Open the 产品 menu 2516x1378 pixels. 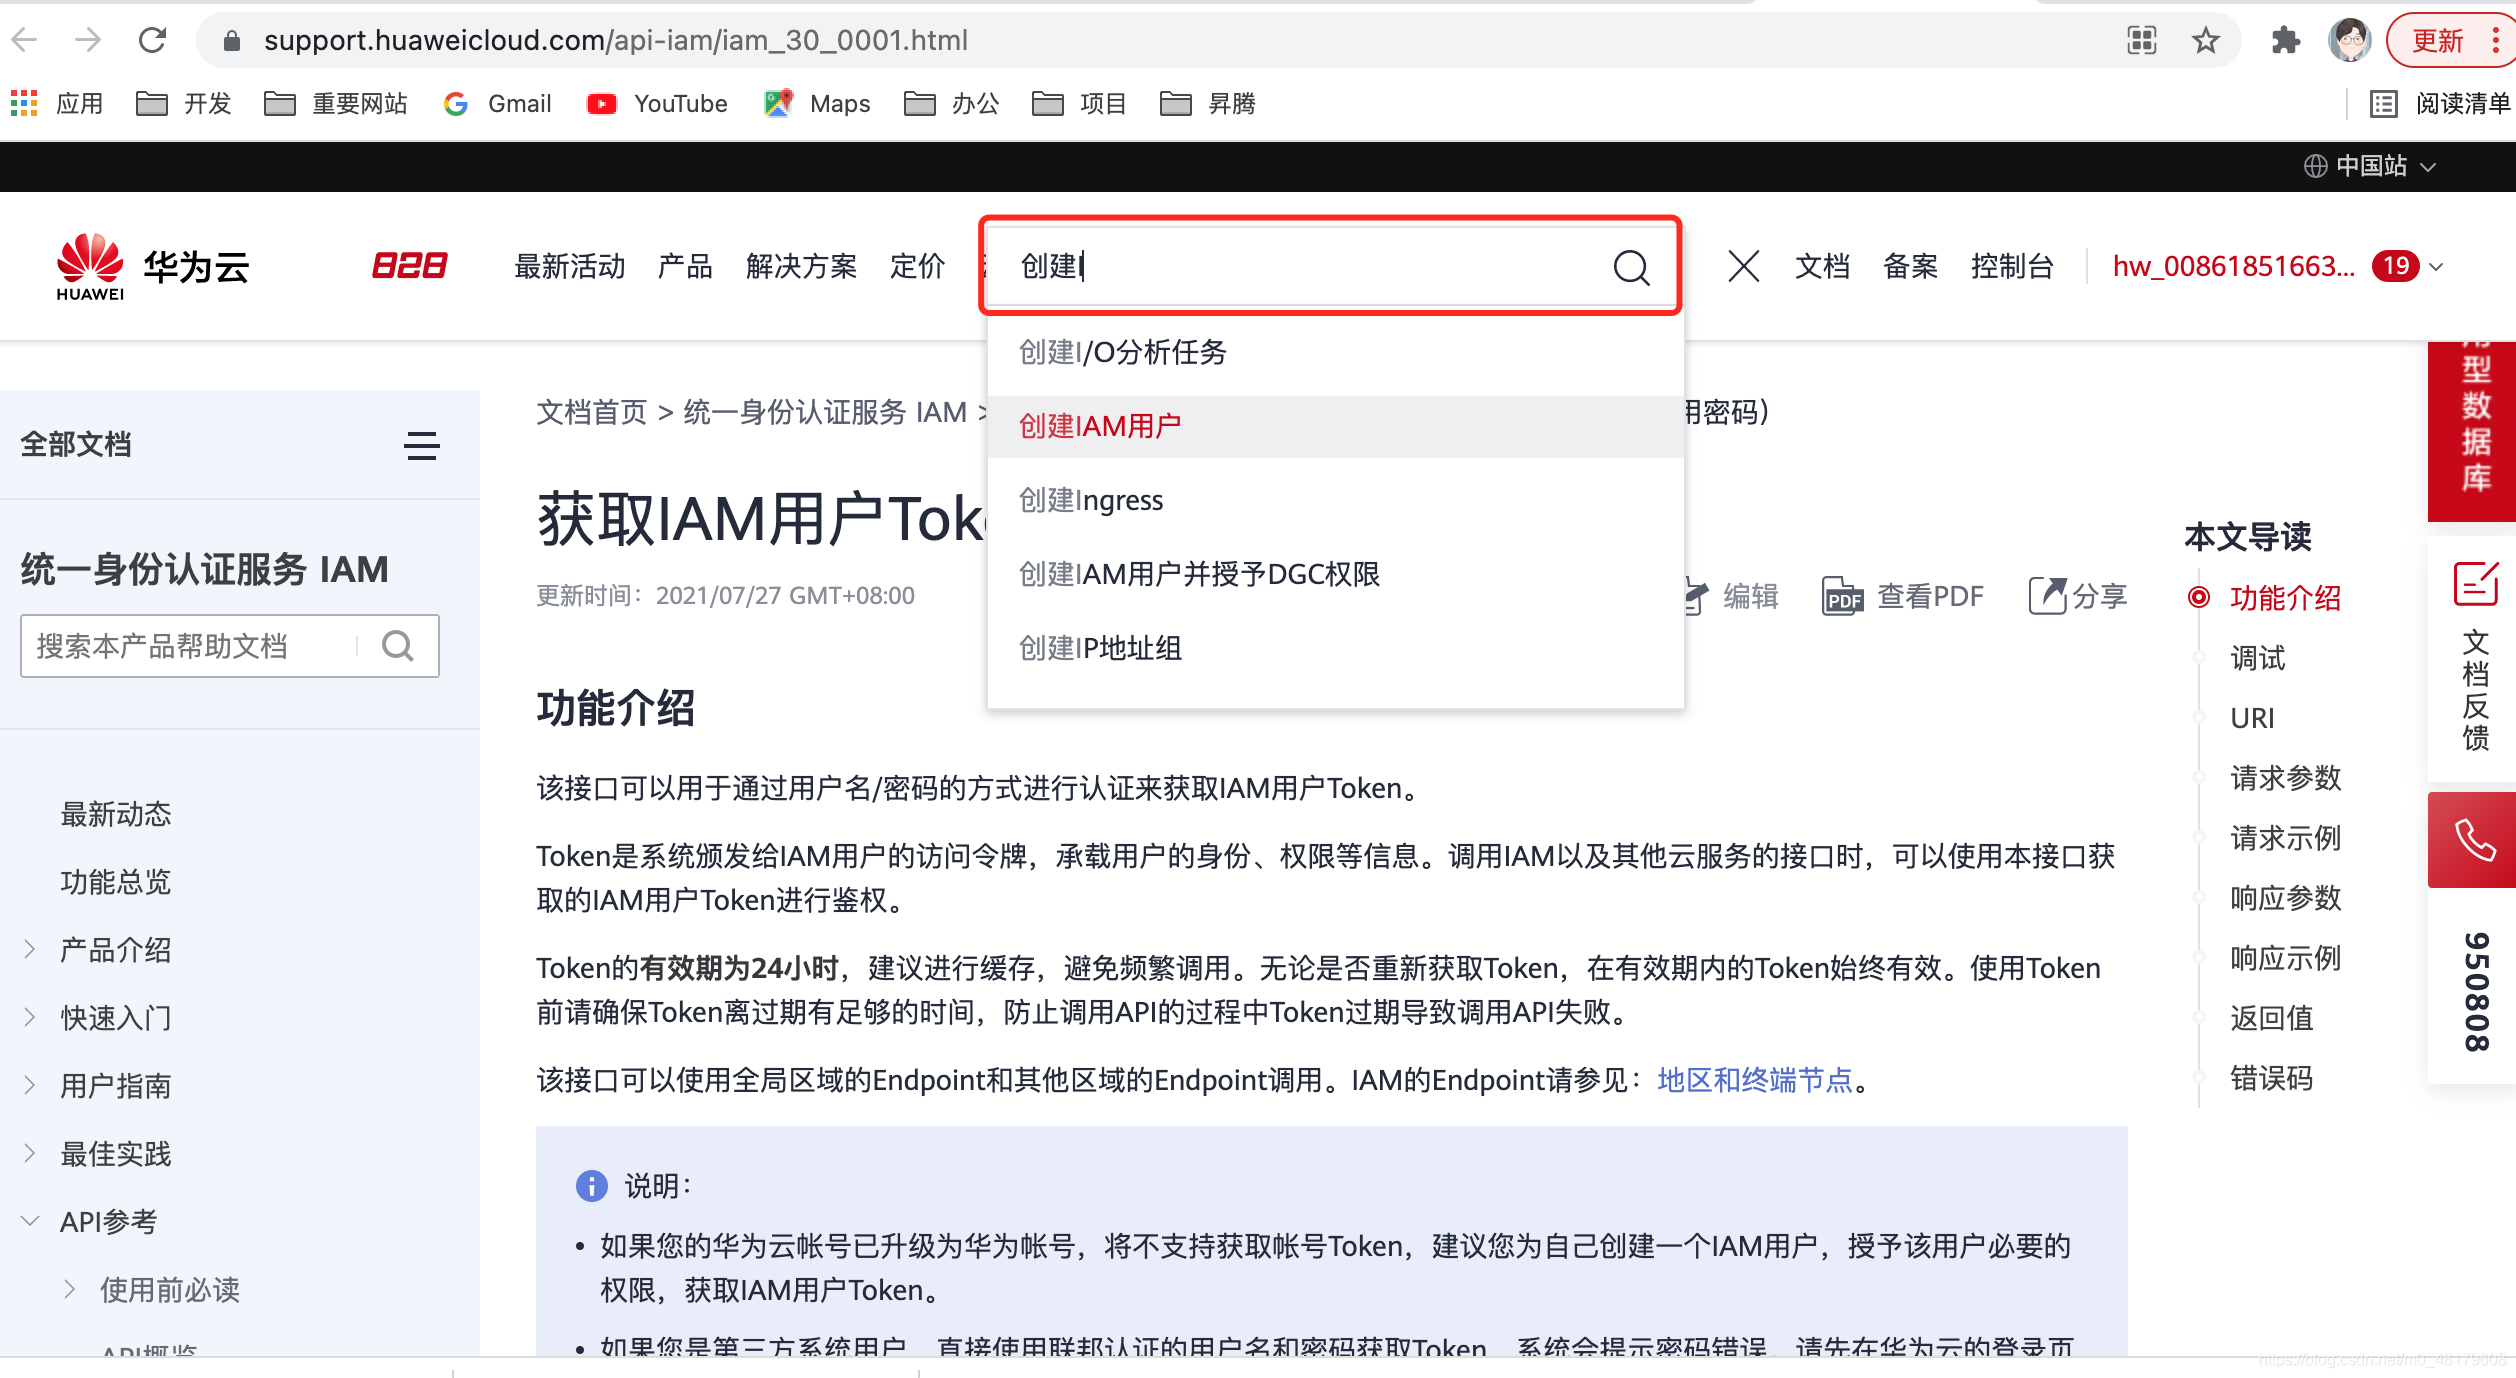pyautogui.click(x=685, y=266)
